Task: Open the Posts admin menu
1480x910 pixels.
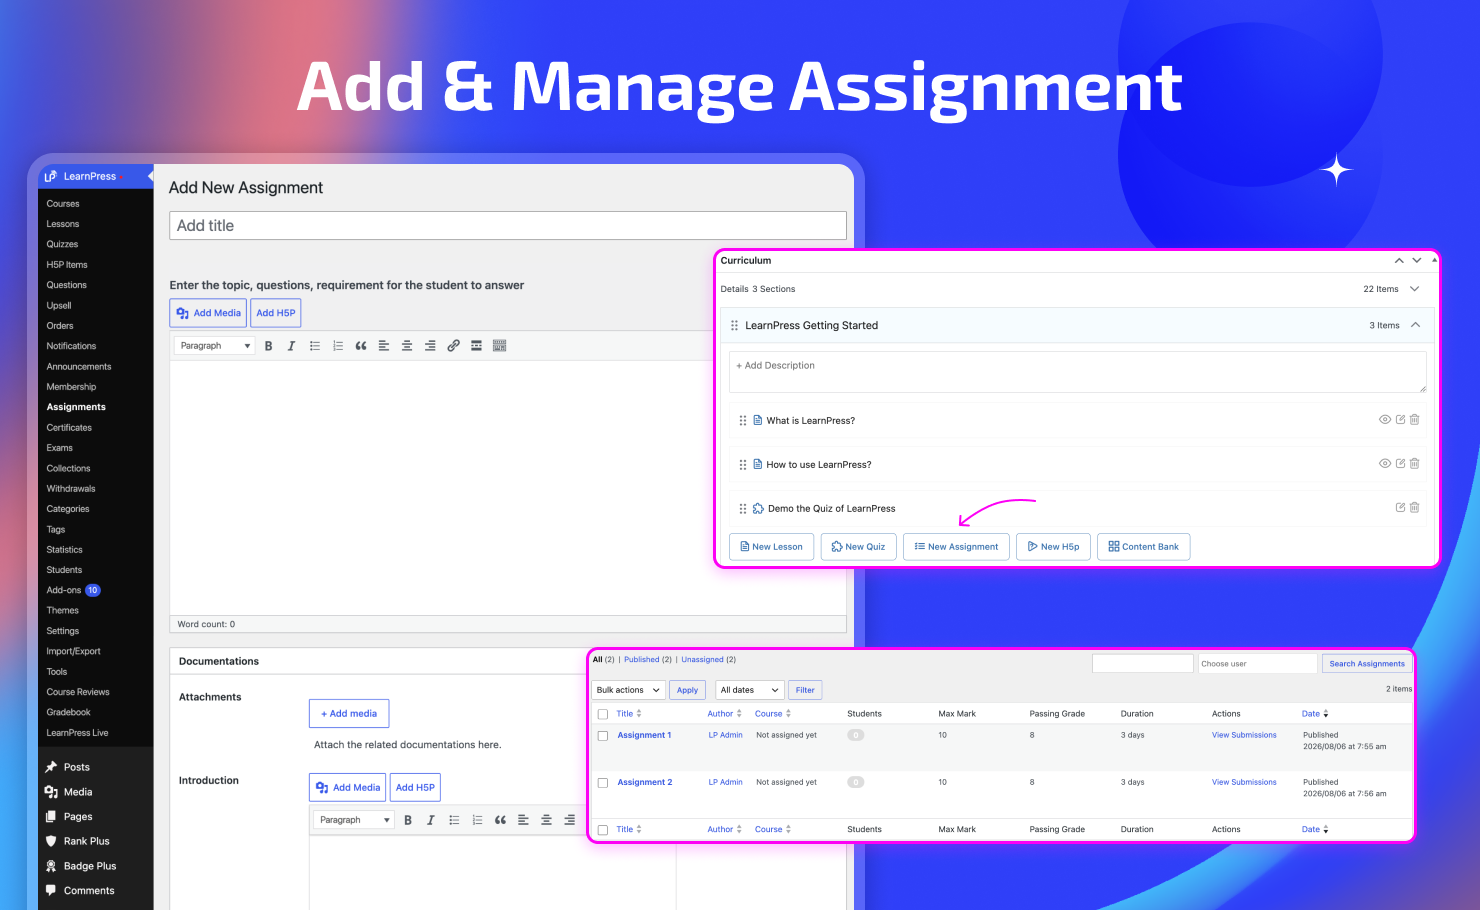Action: [76, 767]
